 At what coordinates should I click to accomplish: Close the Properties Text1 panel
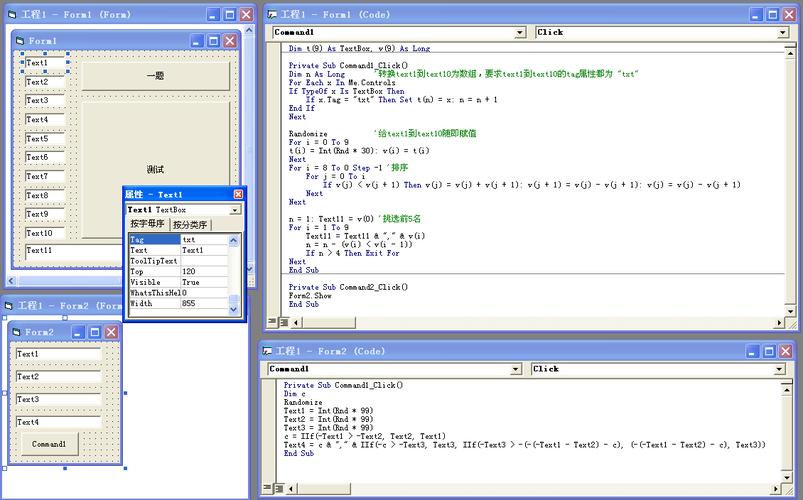(238, 194)
